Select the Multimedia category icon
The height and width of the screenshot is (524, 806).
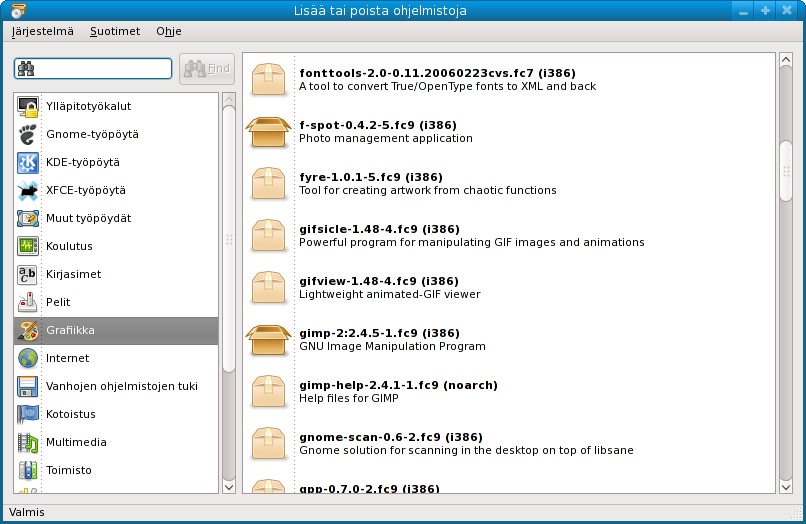pyautogui.click(x=28, y=442)
